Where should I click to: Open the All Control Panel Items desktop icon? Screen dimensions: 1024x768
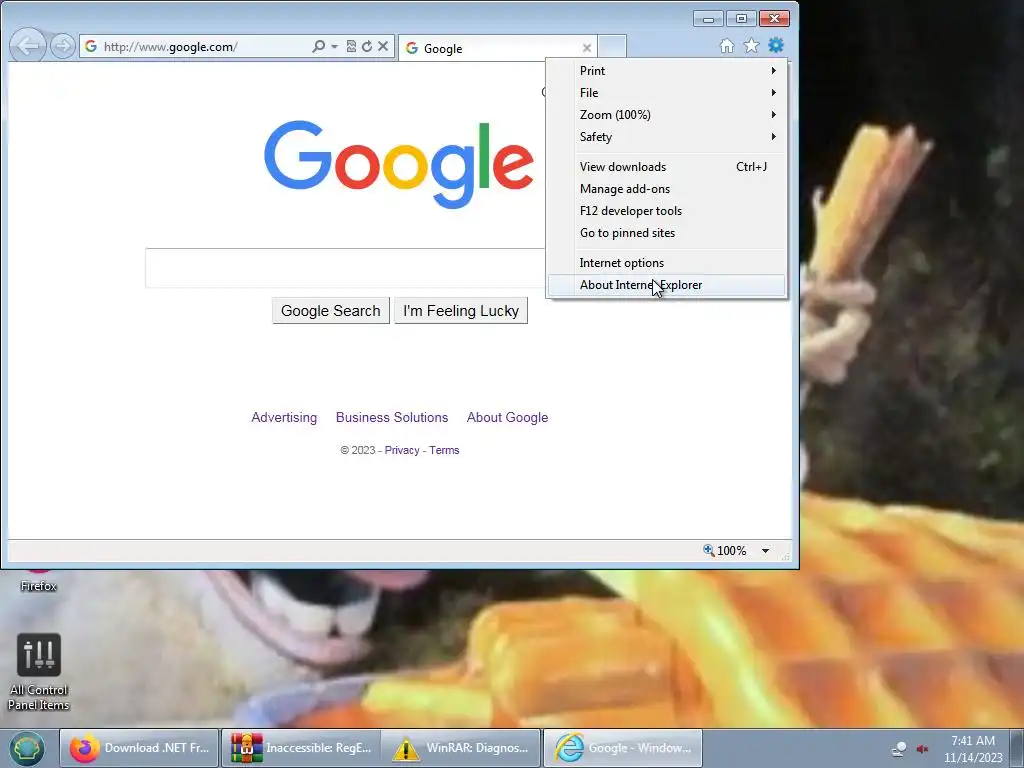pyautogui.click(x=39, y=672)
